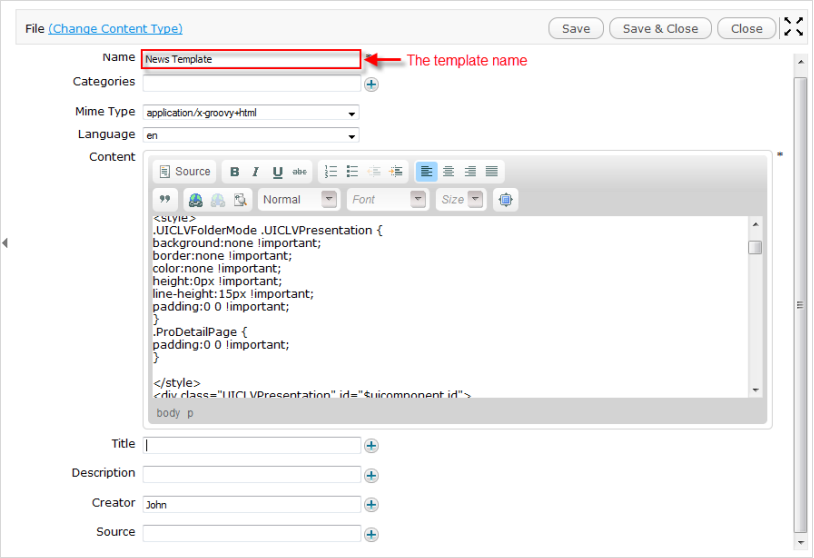This screenshot has height=558, width=814.
Task: Click the content editor vertical scrollbar thumb
Action: point(755,248)
